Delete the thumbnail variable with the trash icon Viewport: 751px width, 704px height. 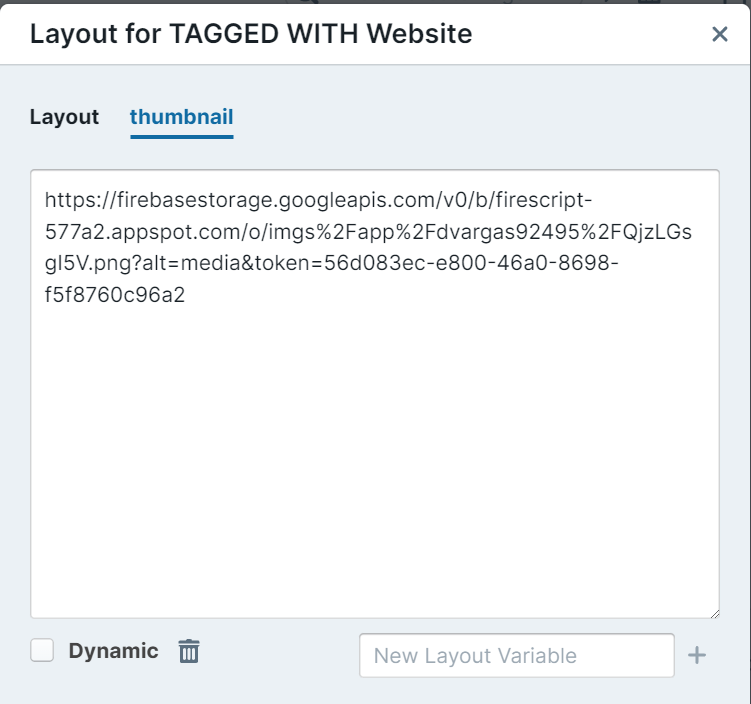pyautogui.click(x=189, y=651)
